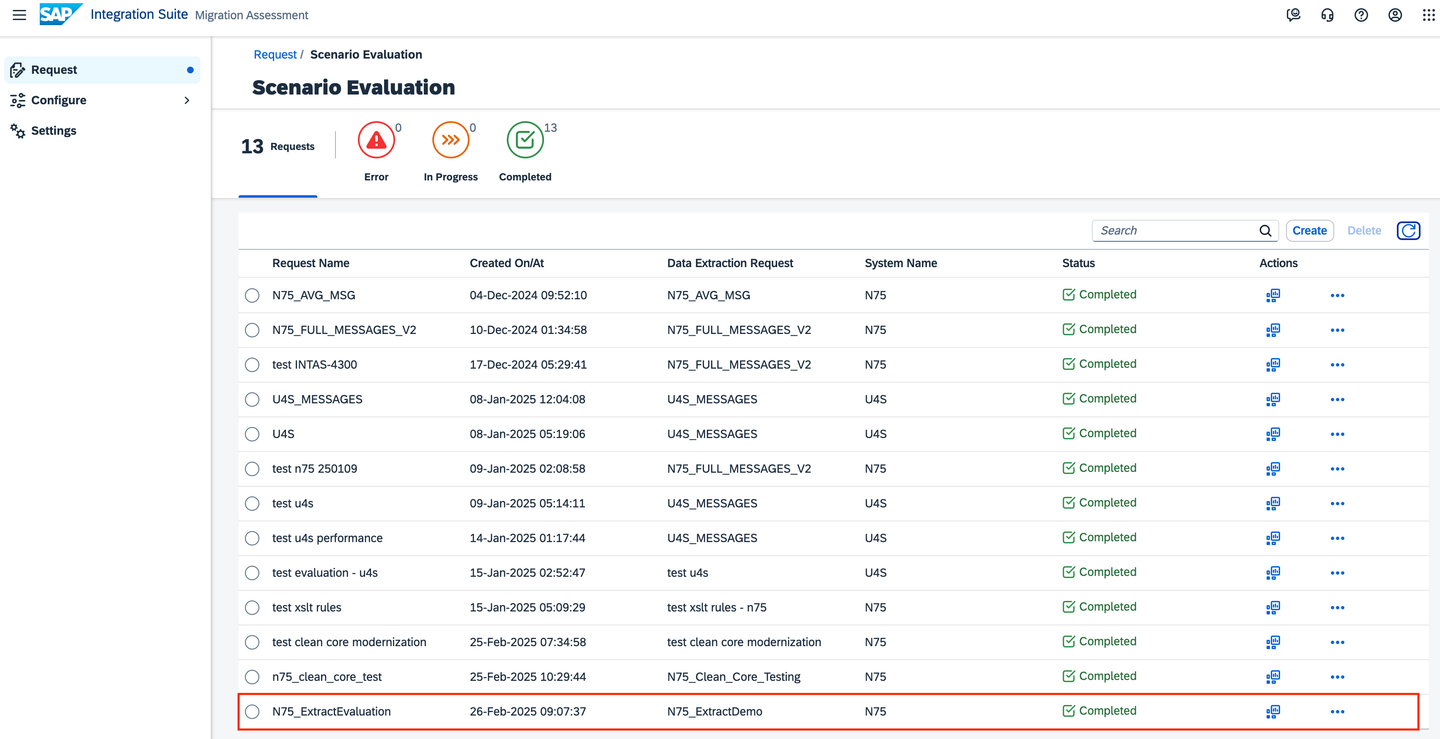The image size is (1440, 739).
Task: Click the 'test u4s' data extraction cell
Action: (x=688, y=573)
